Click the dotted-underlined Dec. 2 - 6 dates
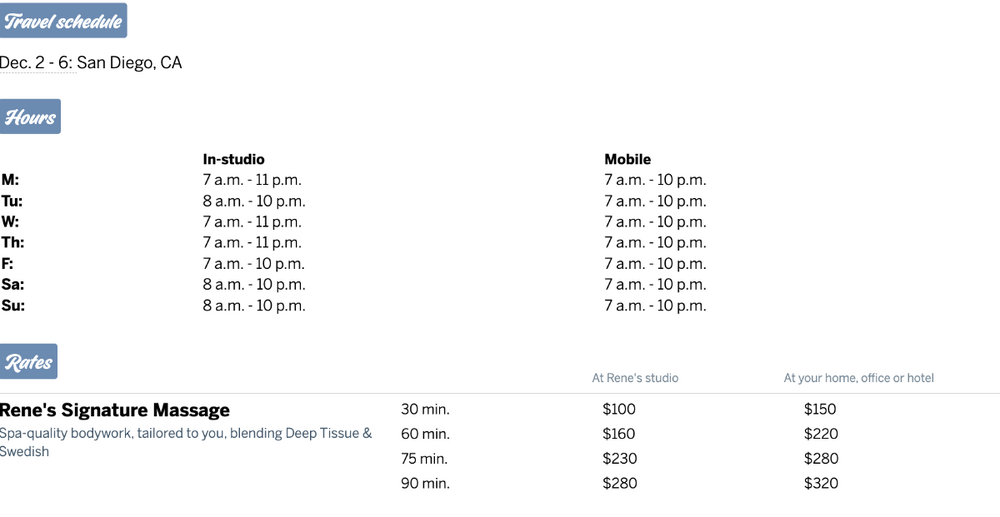 (x=37, y=63)
